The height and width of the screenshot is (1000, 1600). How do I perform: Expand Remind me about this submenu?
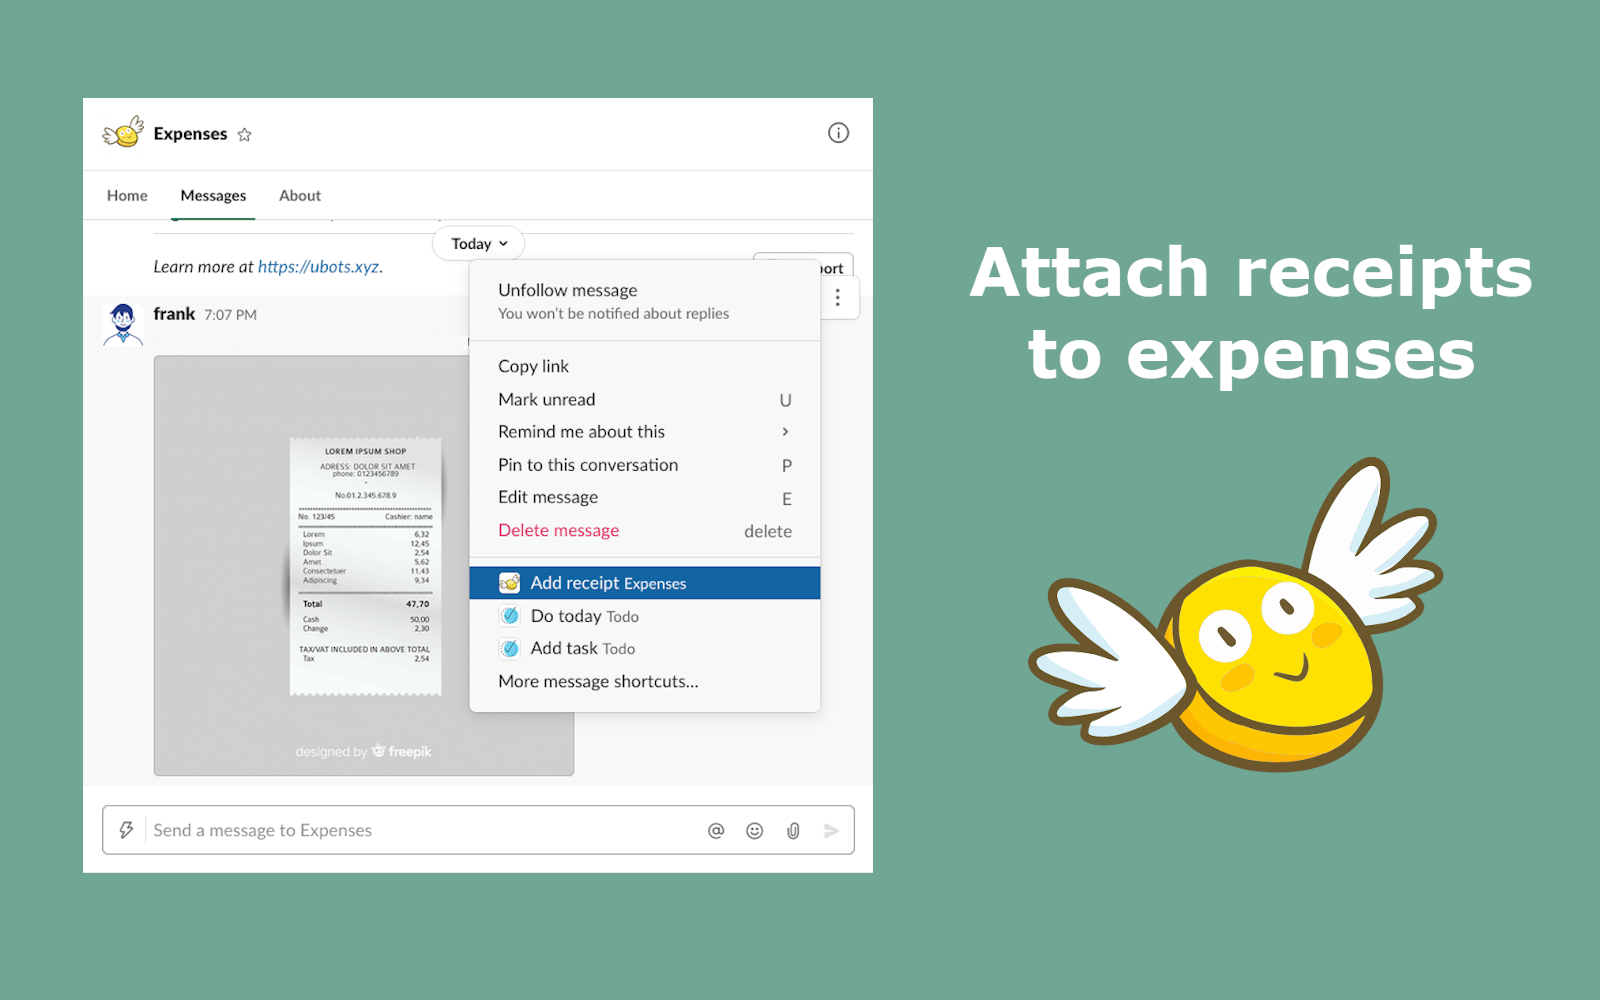[x=645, y=432]
